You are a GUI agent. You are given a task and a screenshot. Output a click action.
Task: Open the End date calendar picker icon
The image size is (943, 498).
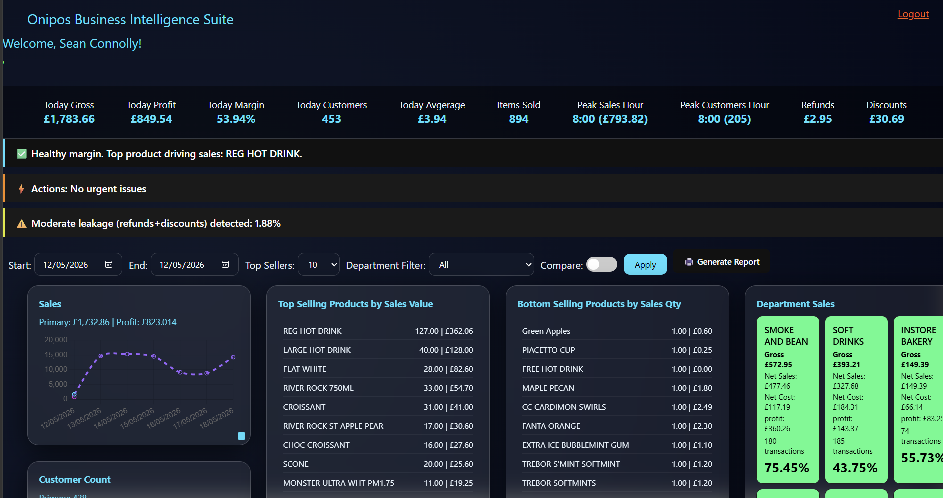point(225,265)
